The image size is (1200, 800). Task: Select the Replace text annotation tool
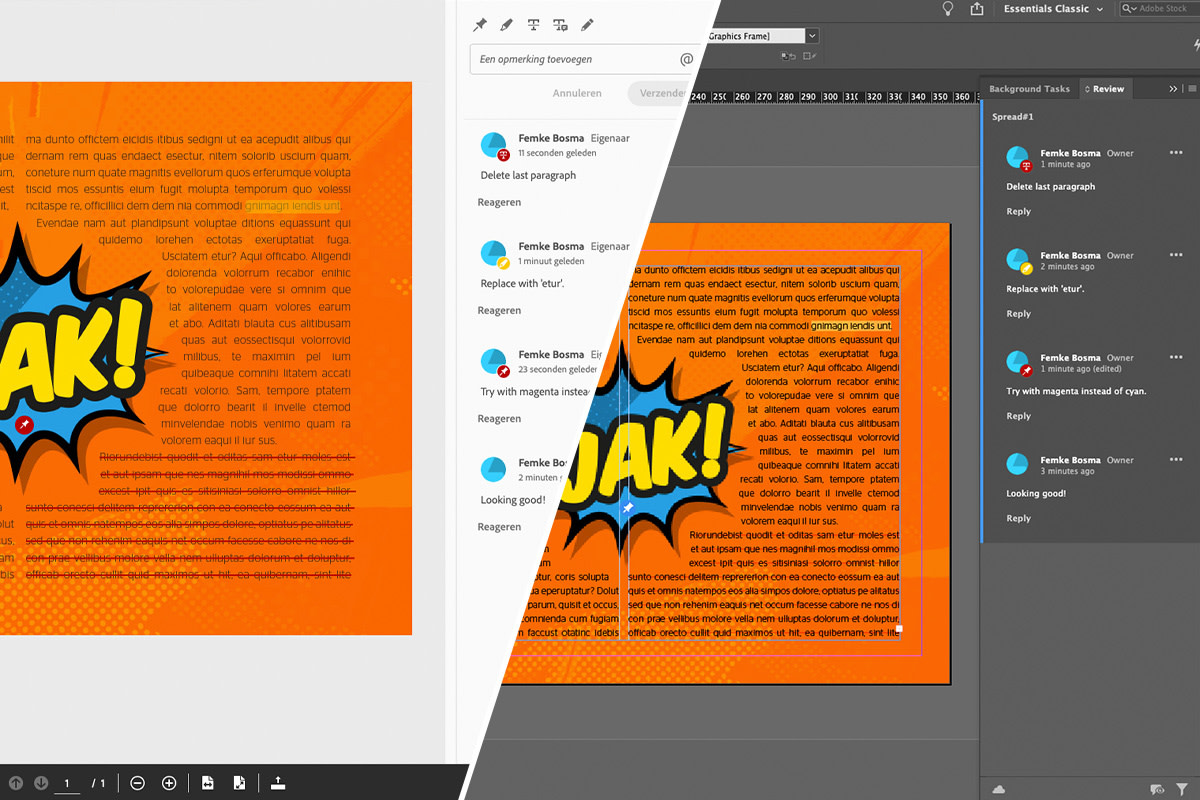560,24
